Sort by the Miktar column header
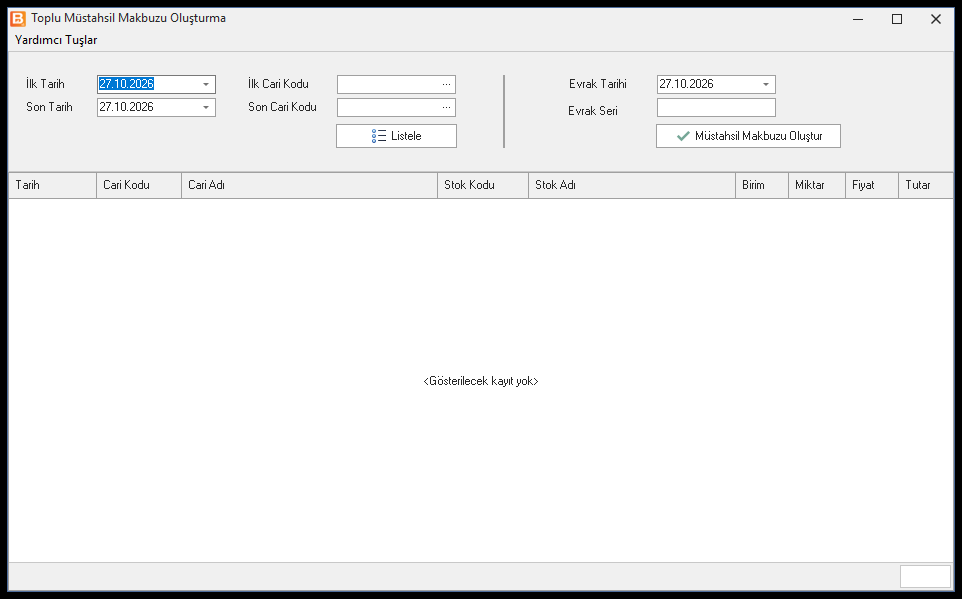962x599 pixels. click(x=817, y=185)
